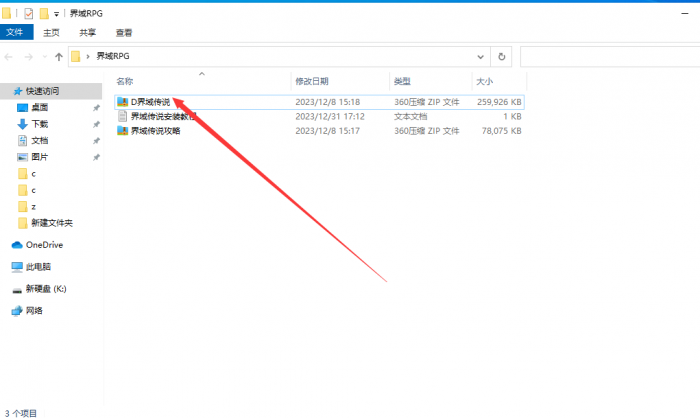Refresh the folder view
The width and height of the screenshot is (700, 418).
click(x=501, y=57)
